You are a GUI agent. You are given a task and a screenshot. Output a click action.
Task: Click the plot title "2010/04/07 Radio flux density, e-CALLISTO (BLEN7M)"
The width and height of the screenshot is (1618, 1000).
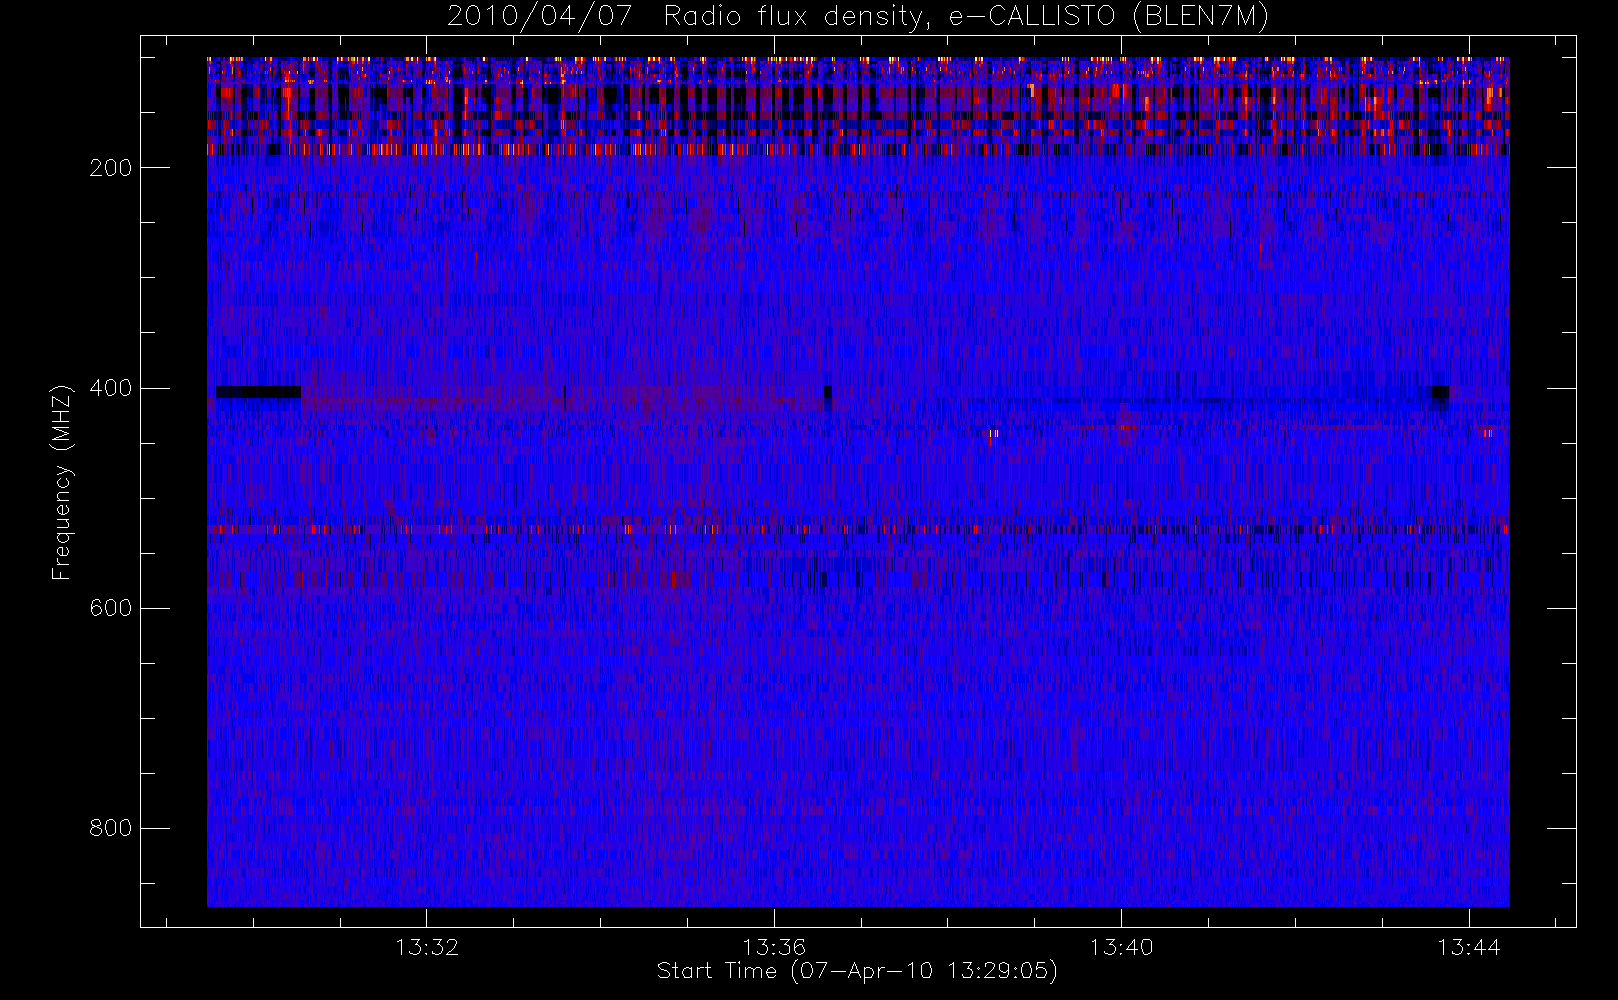point(857,17)
